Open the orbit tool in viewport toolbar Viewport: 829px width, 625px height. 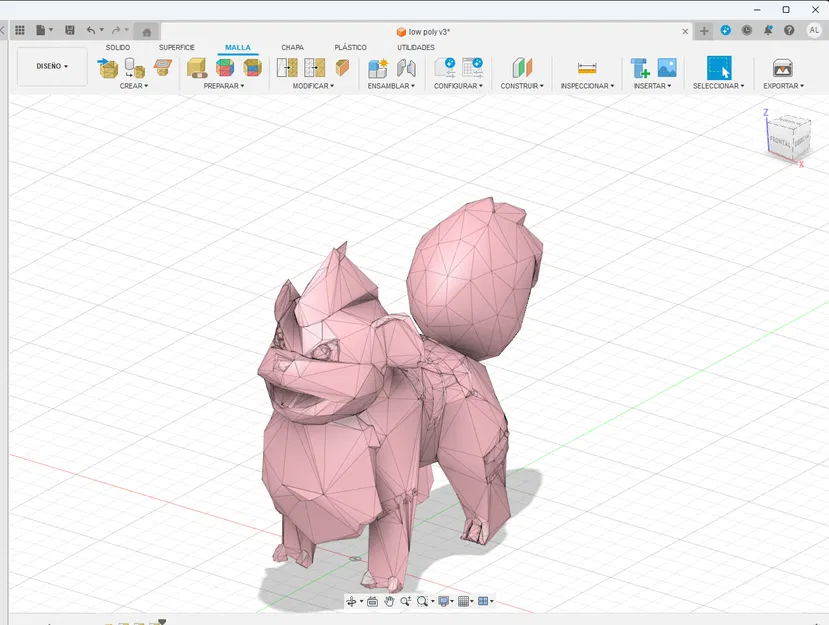pyautogui.click(x=352, y=601)
